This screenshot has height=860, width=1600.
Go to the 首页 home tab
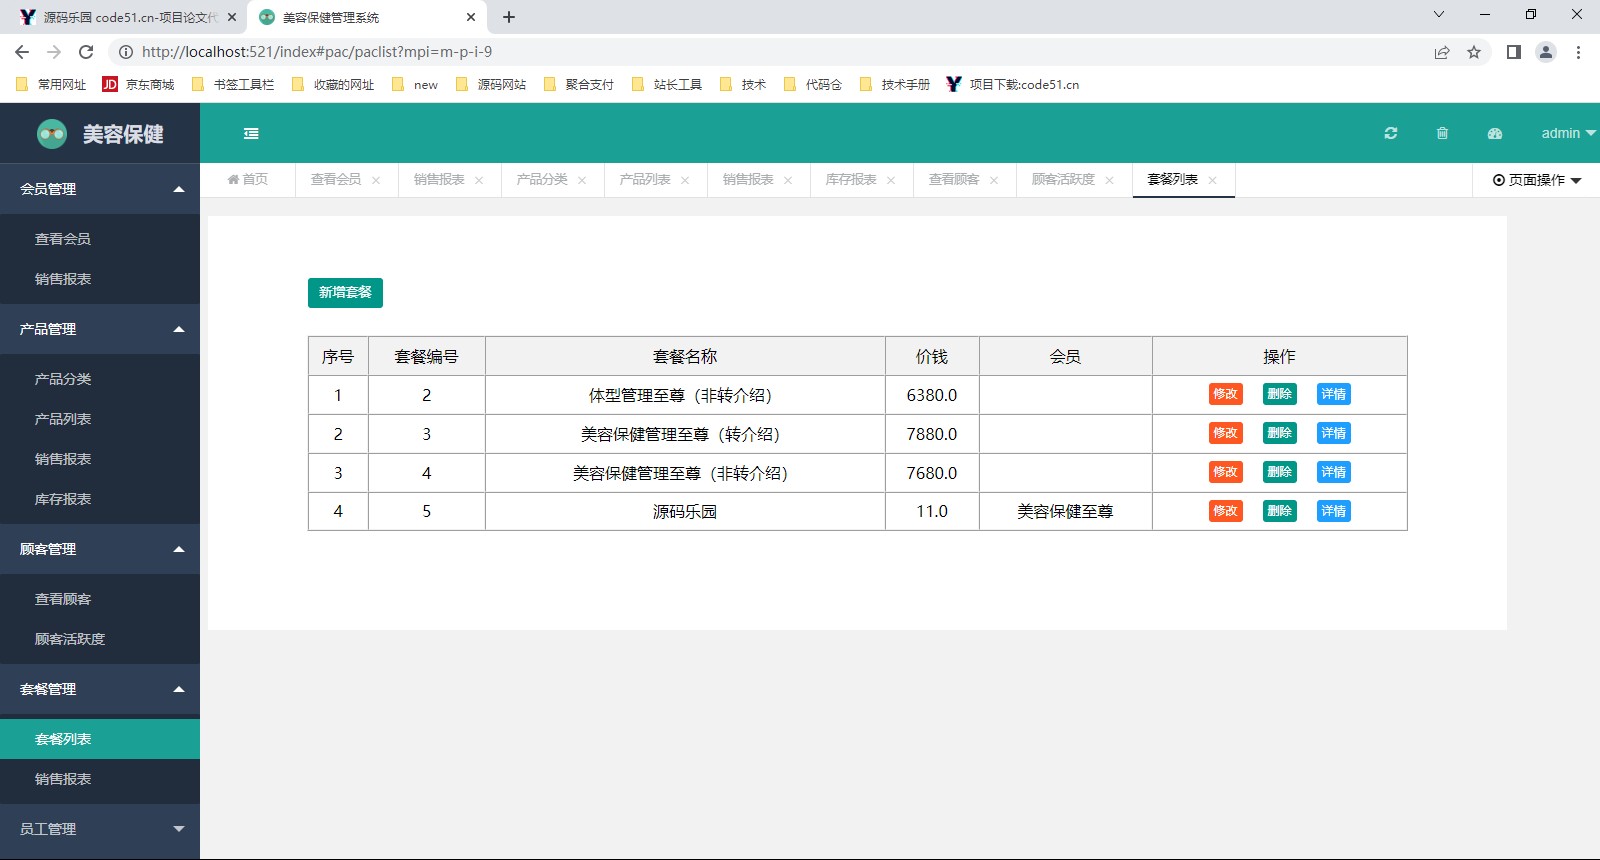248,179
